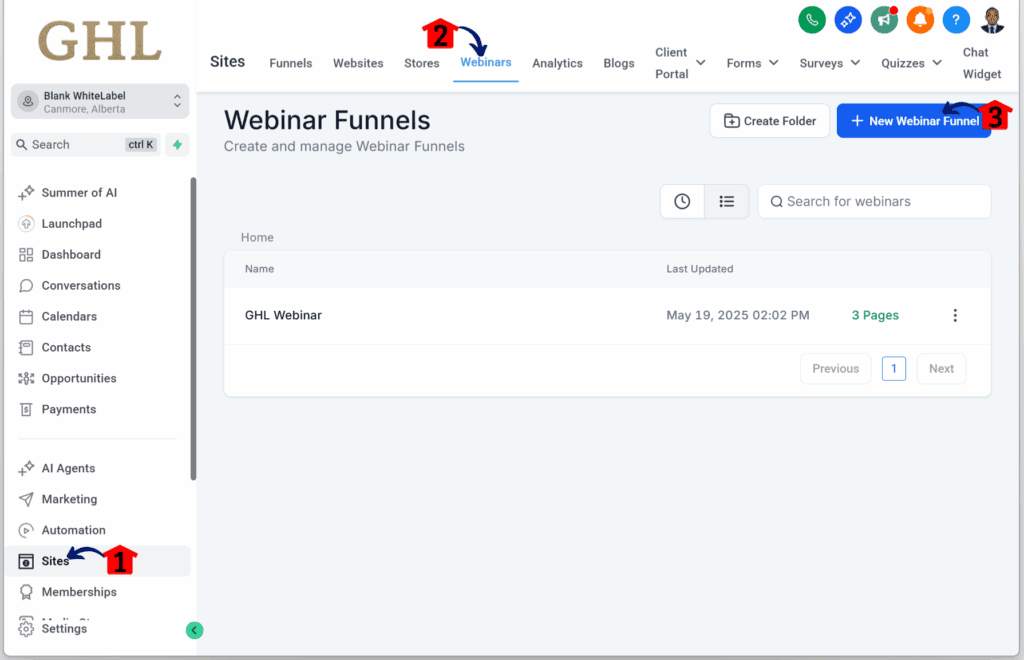Viewport: 1024px width, 660px height.
Task: Click the Calendars icon in sidebar
Action: (x=25, y=317)
